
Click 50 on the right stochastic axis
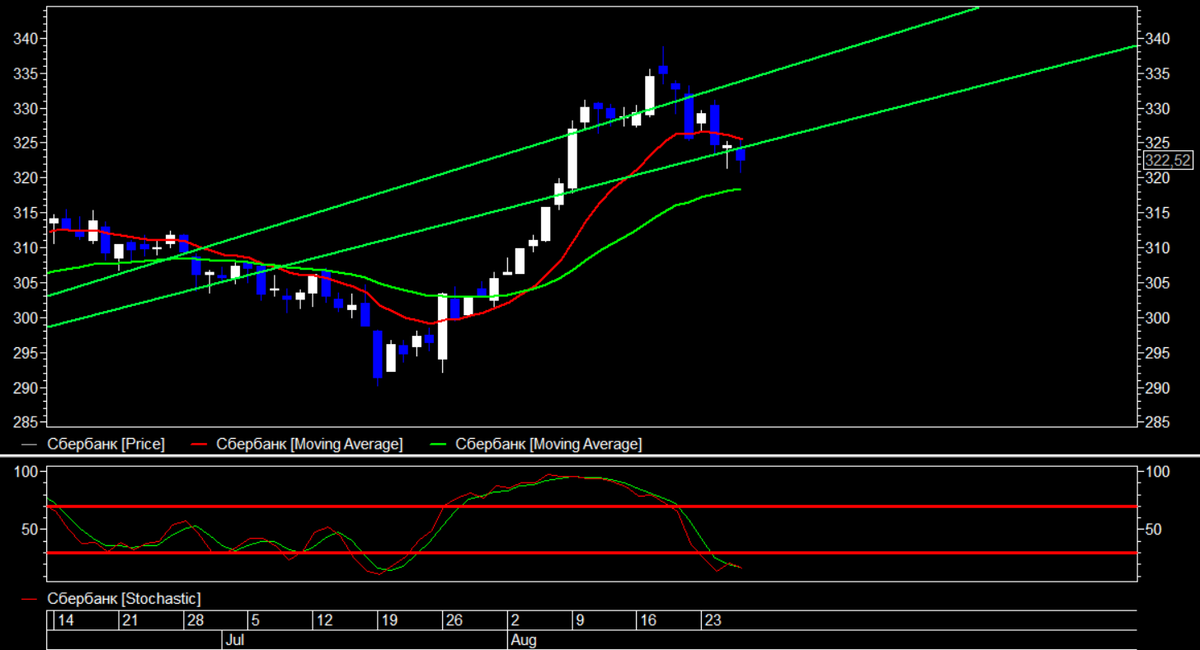point(1154,529)
